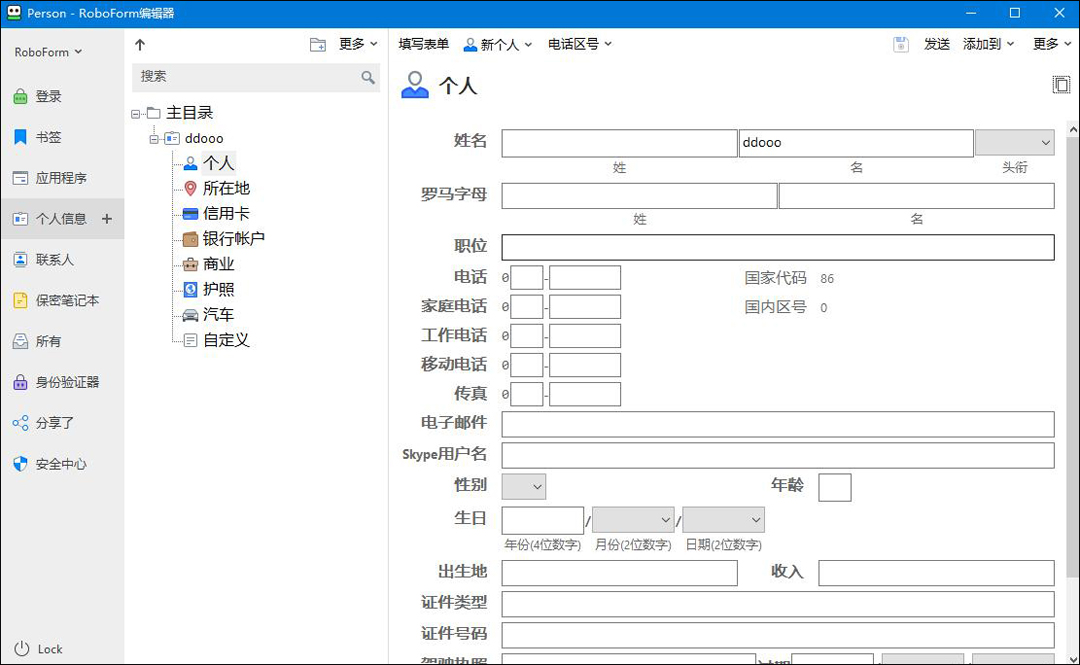Screen dimensions: 1080x665
Task: Open 添加到 dropdown
Action: pyautogui.click(x=988, y=44)
